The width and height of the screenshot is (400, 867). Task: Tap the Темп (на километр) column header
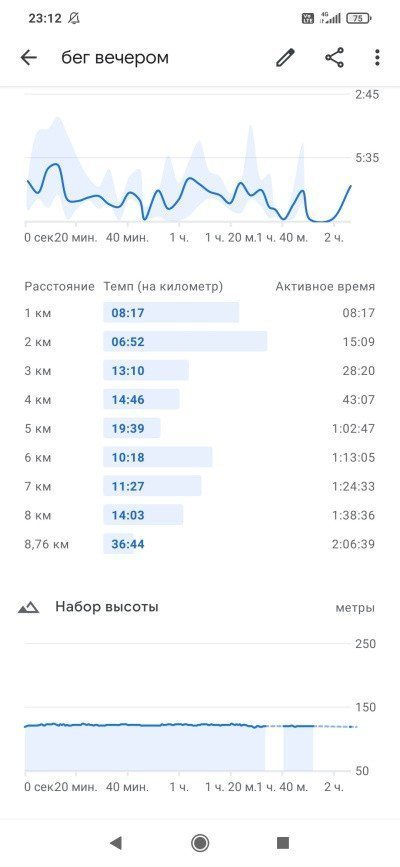click(163, 286)
